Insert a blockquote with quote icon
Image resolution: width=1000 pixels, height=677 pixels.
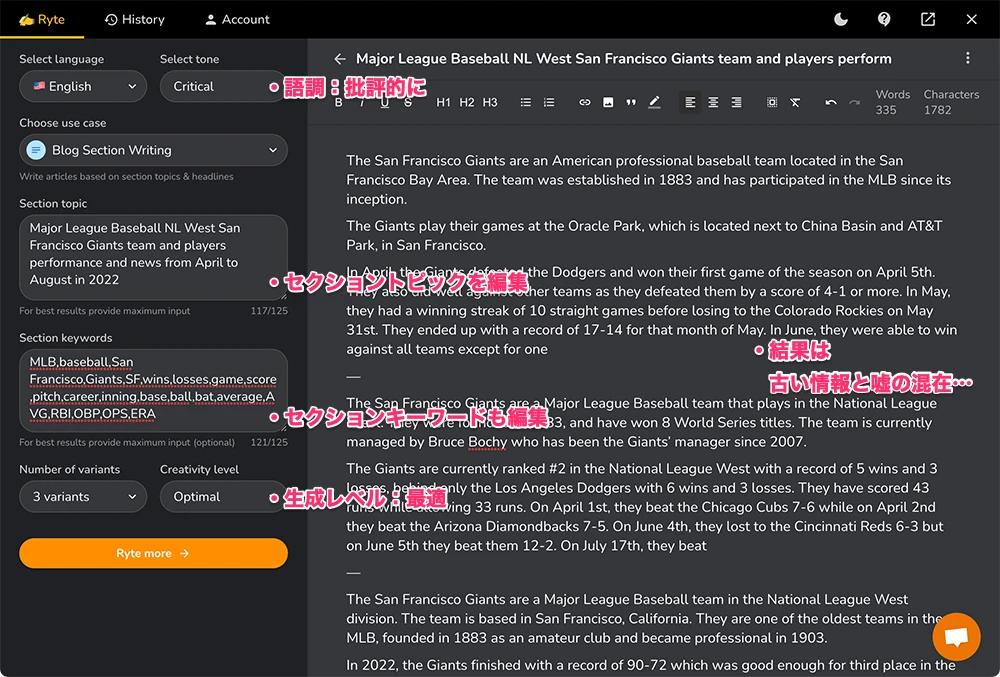631,102
